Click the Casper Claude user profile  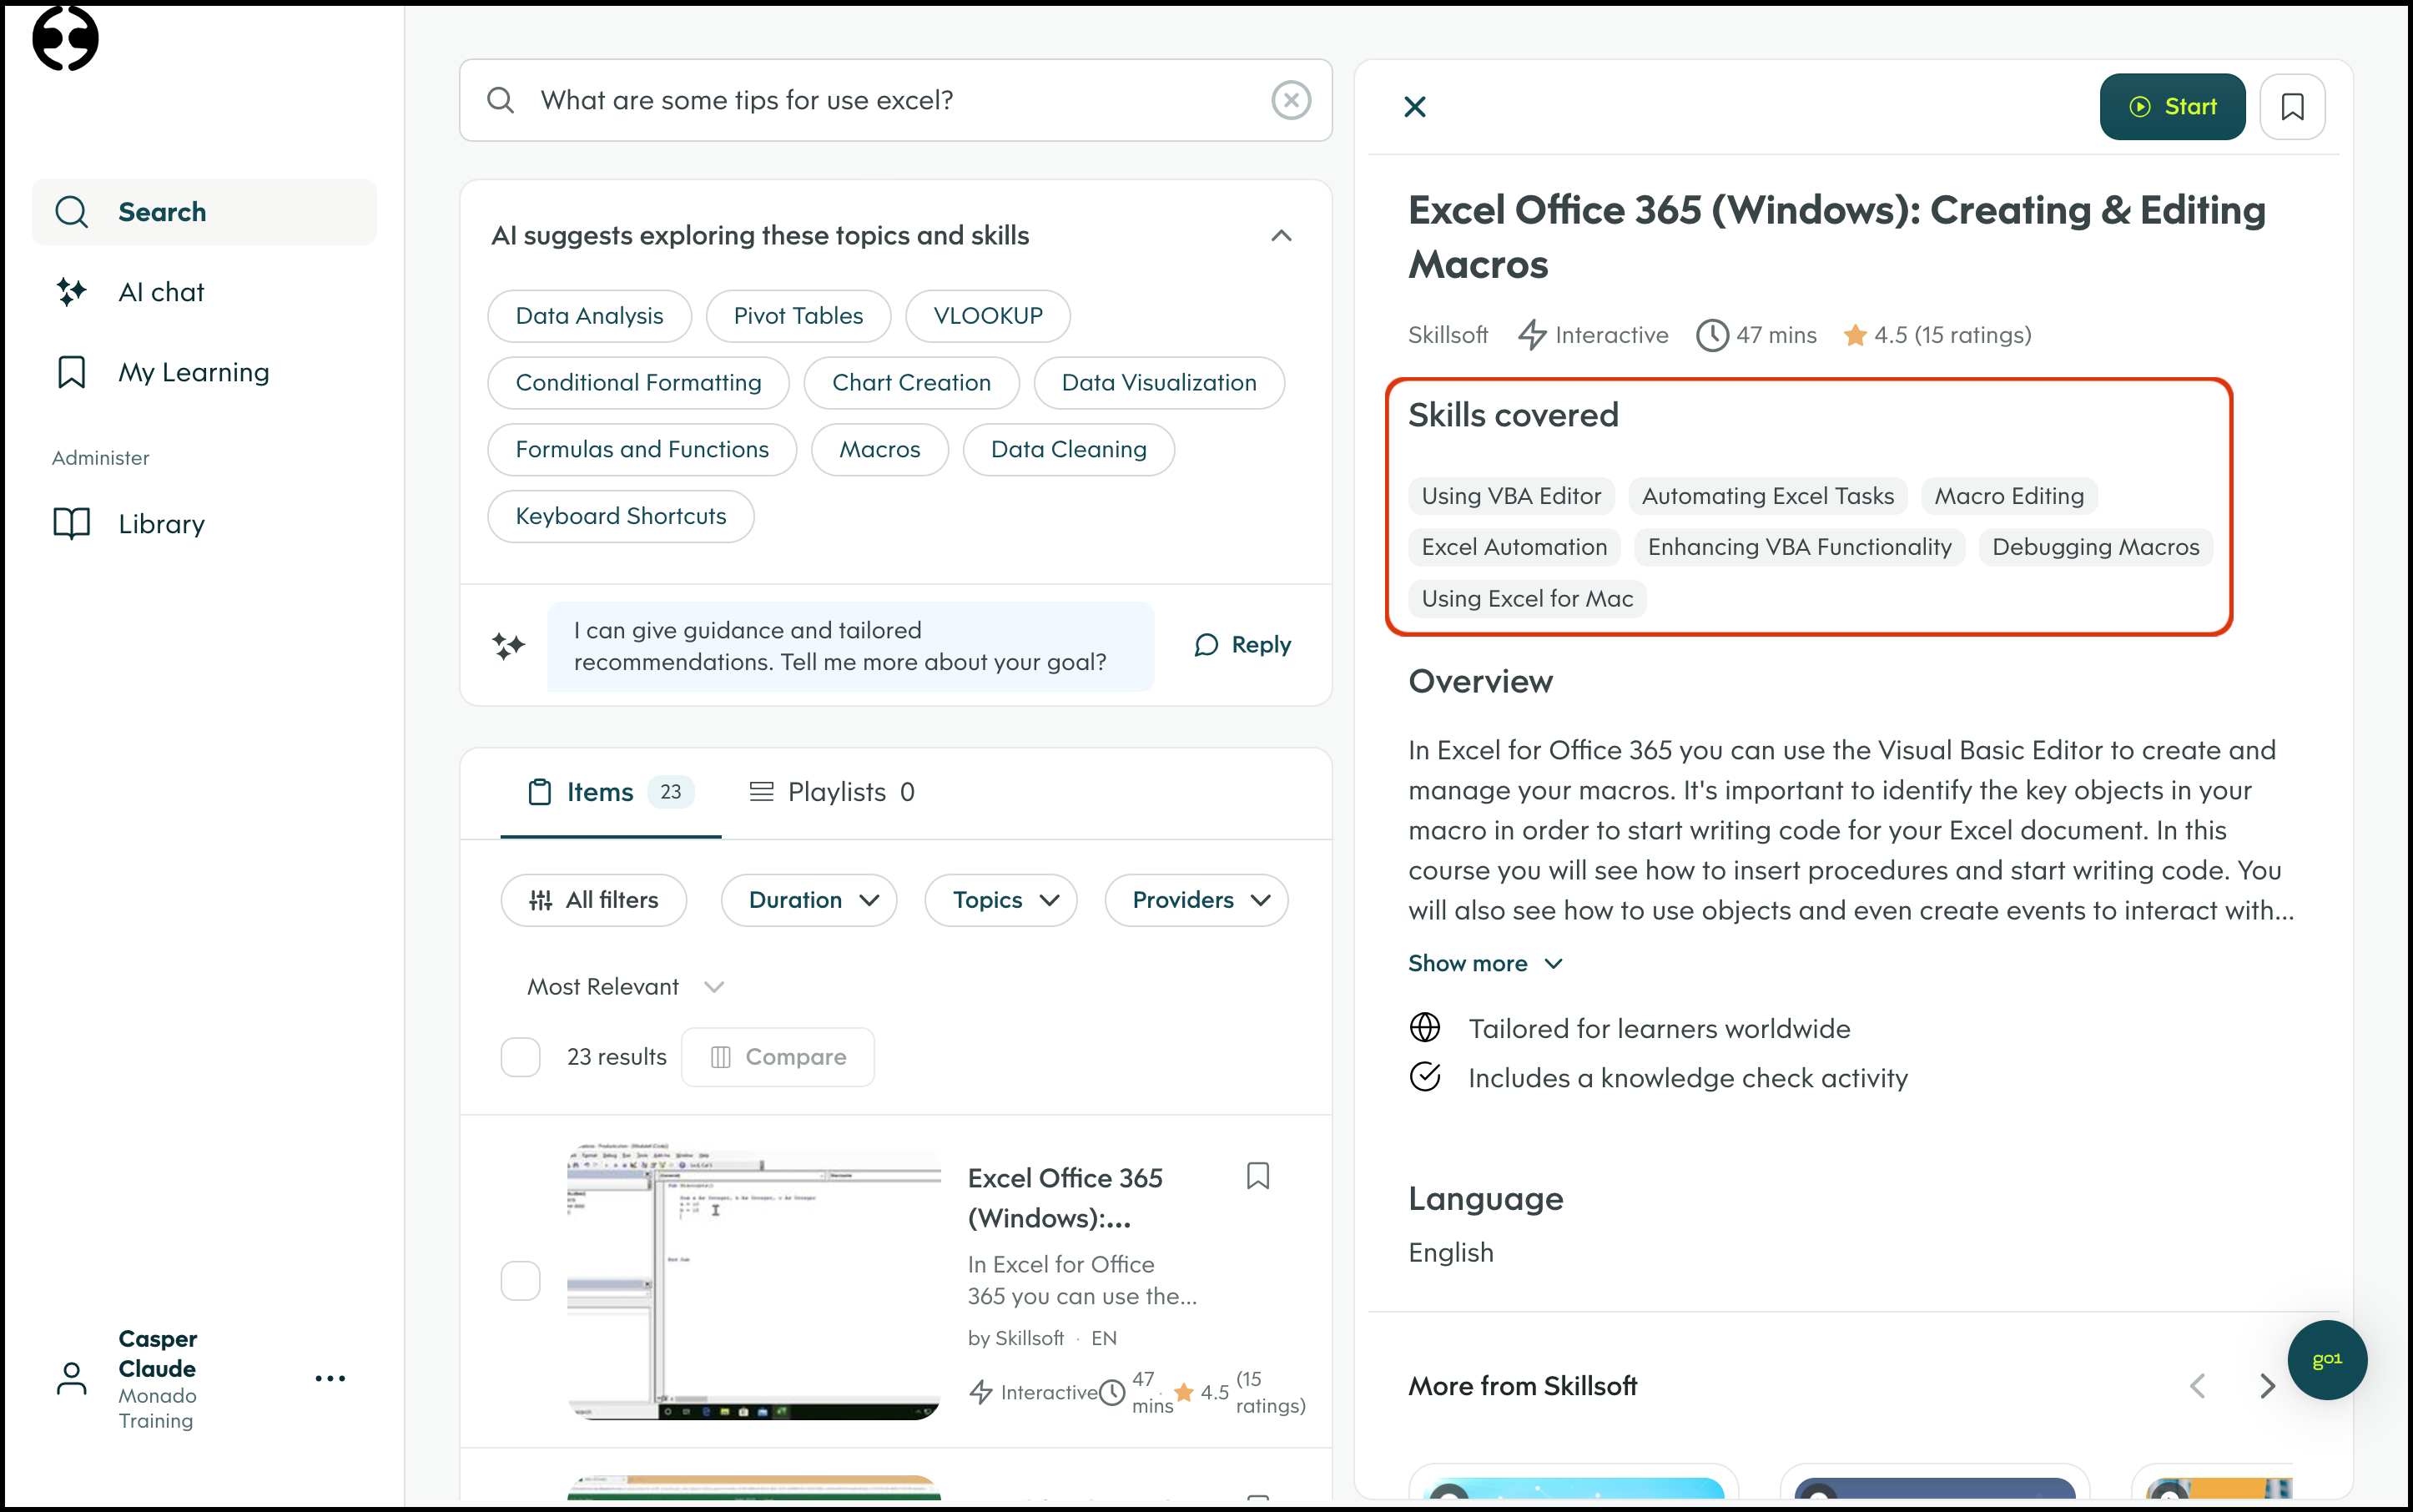pos(157,1379)
